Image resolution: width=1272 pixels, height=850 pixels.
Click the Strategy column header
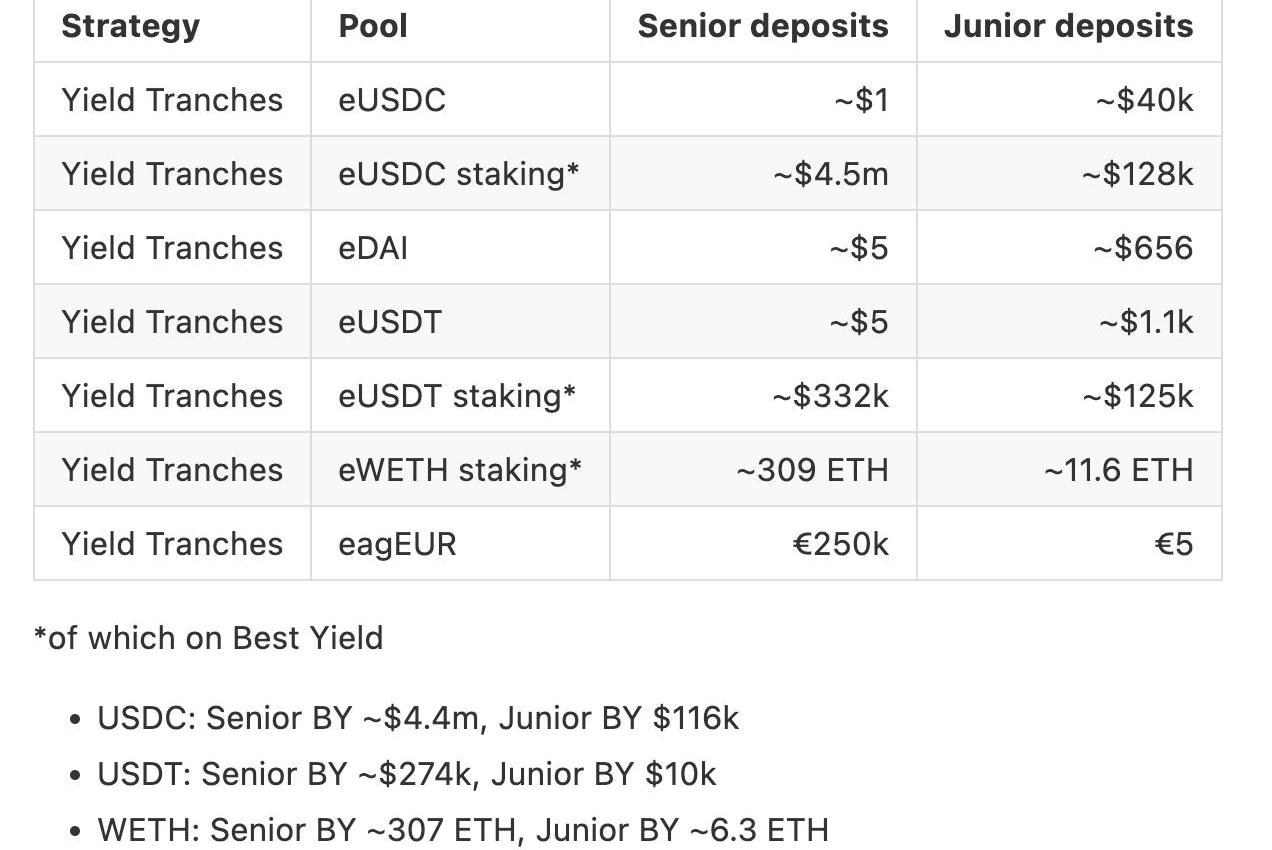pos(131,26)
